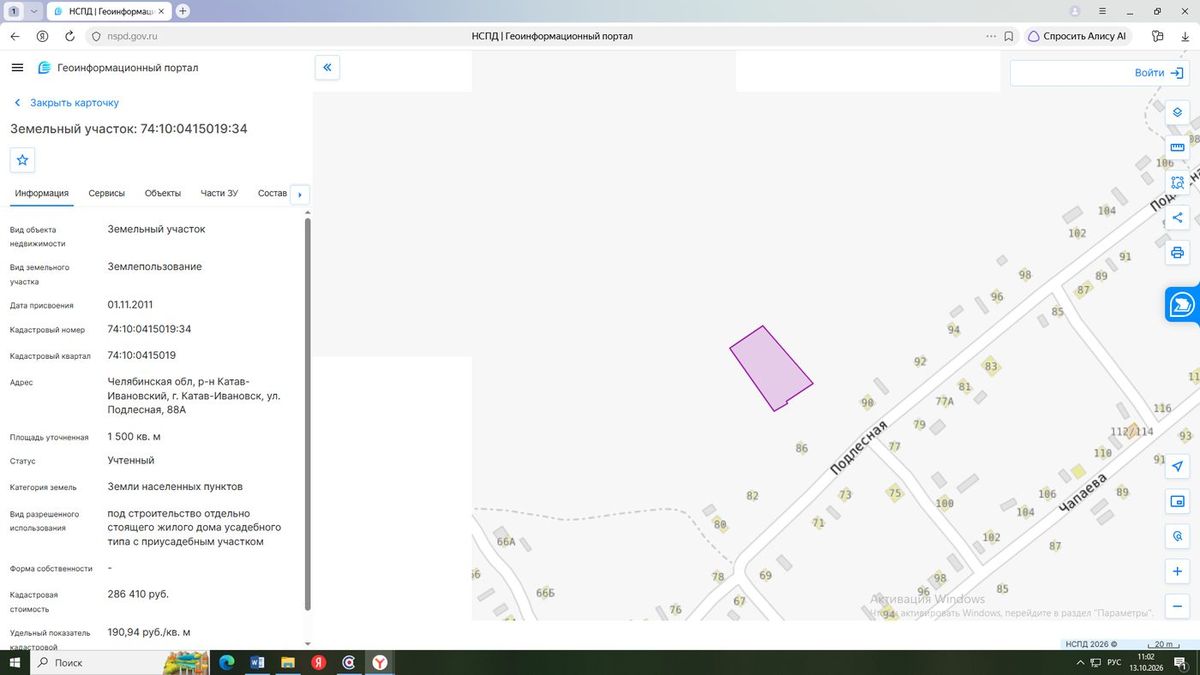The height and width of the screenshot is (675, 1200).
Task: Click the cadastral object search map tool
Action: point(1178,536)
